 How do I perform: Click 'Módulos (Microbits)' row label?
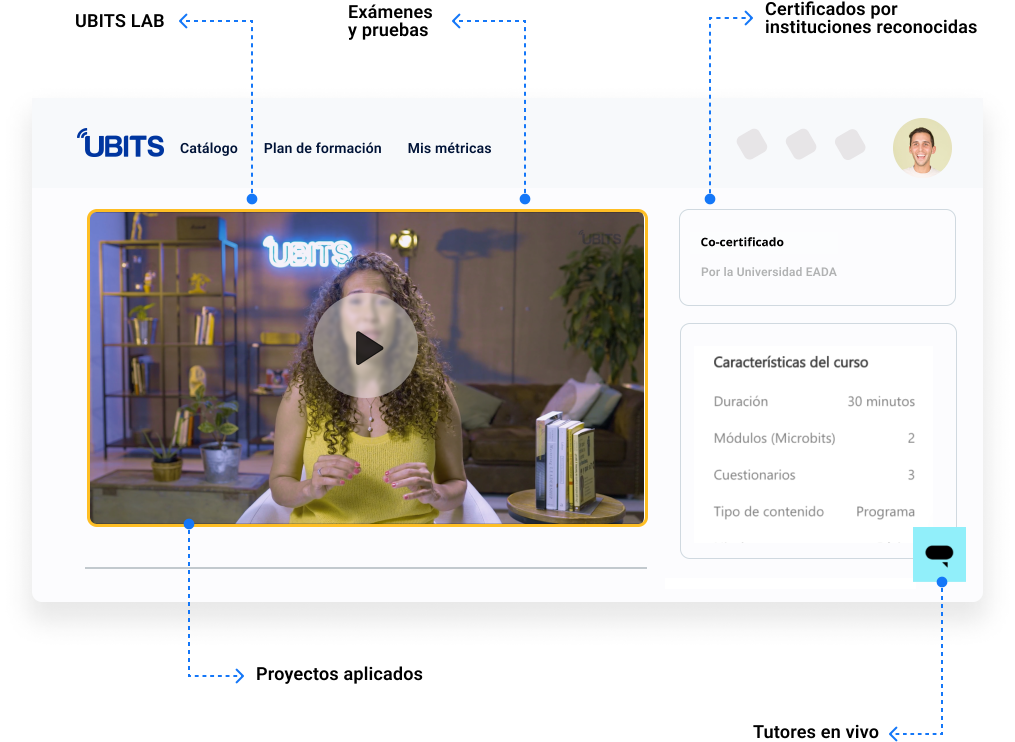point(774,438)
